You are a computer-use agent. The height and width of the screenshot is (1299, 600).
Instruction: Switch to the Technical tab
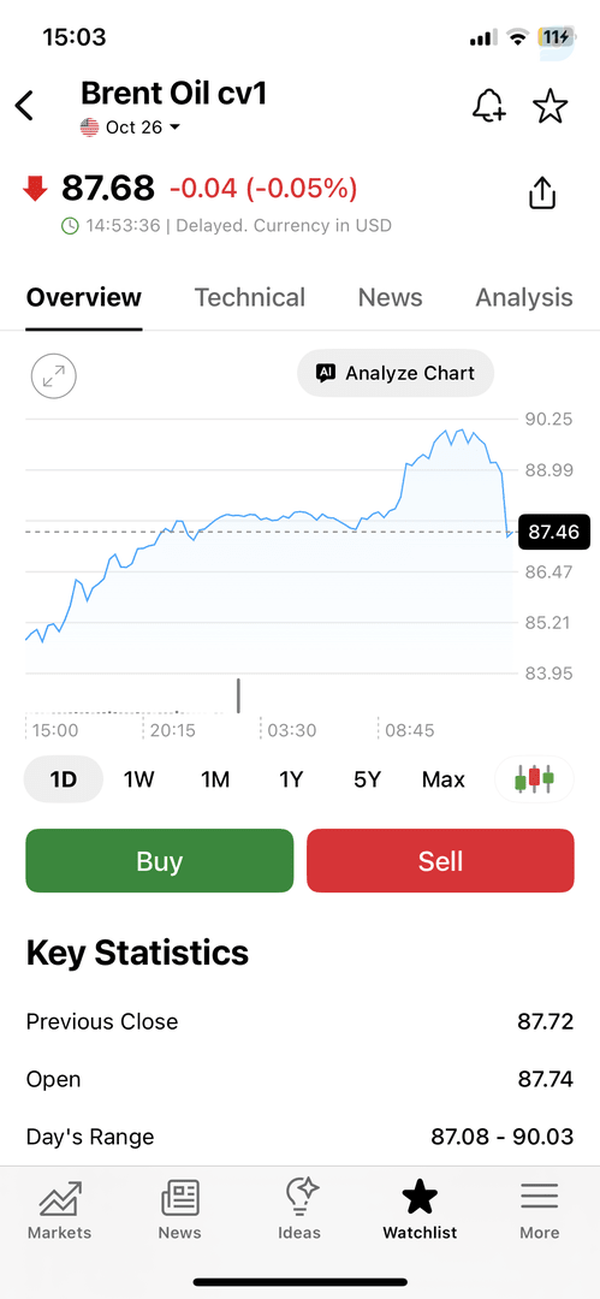(250, 297)
